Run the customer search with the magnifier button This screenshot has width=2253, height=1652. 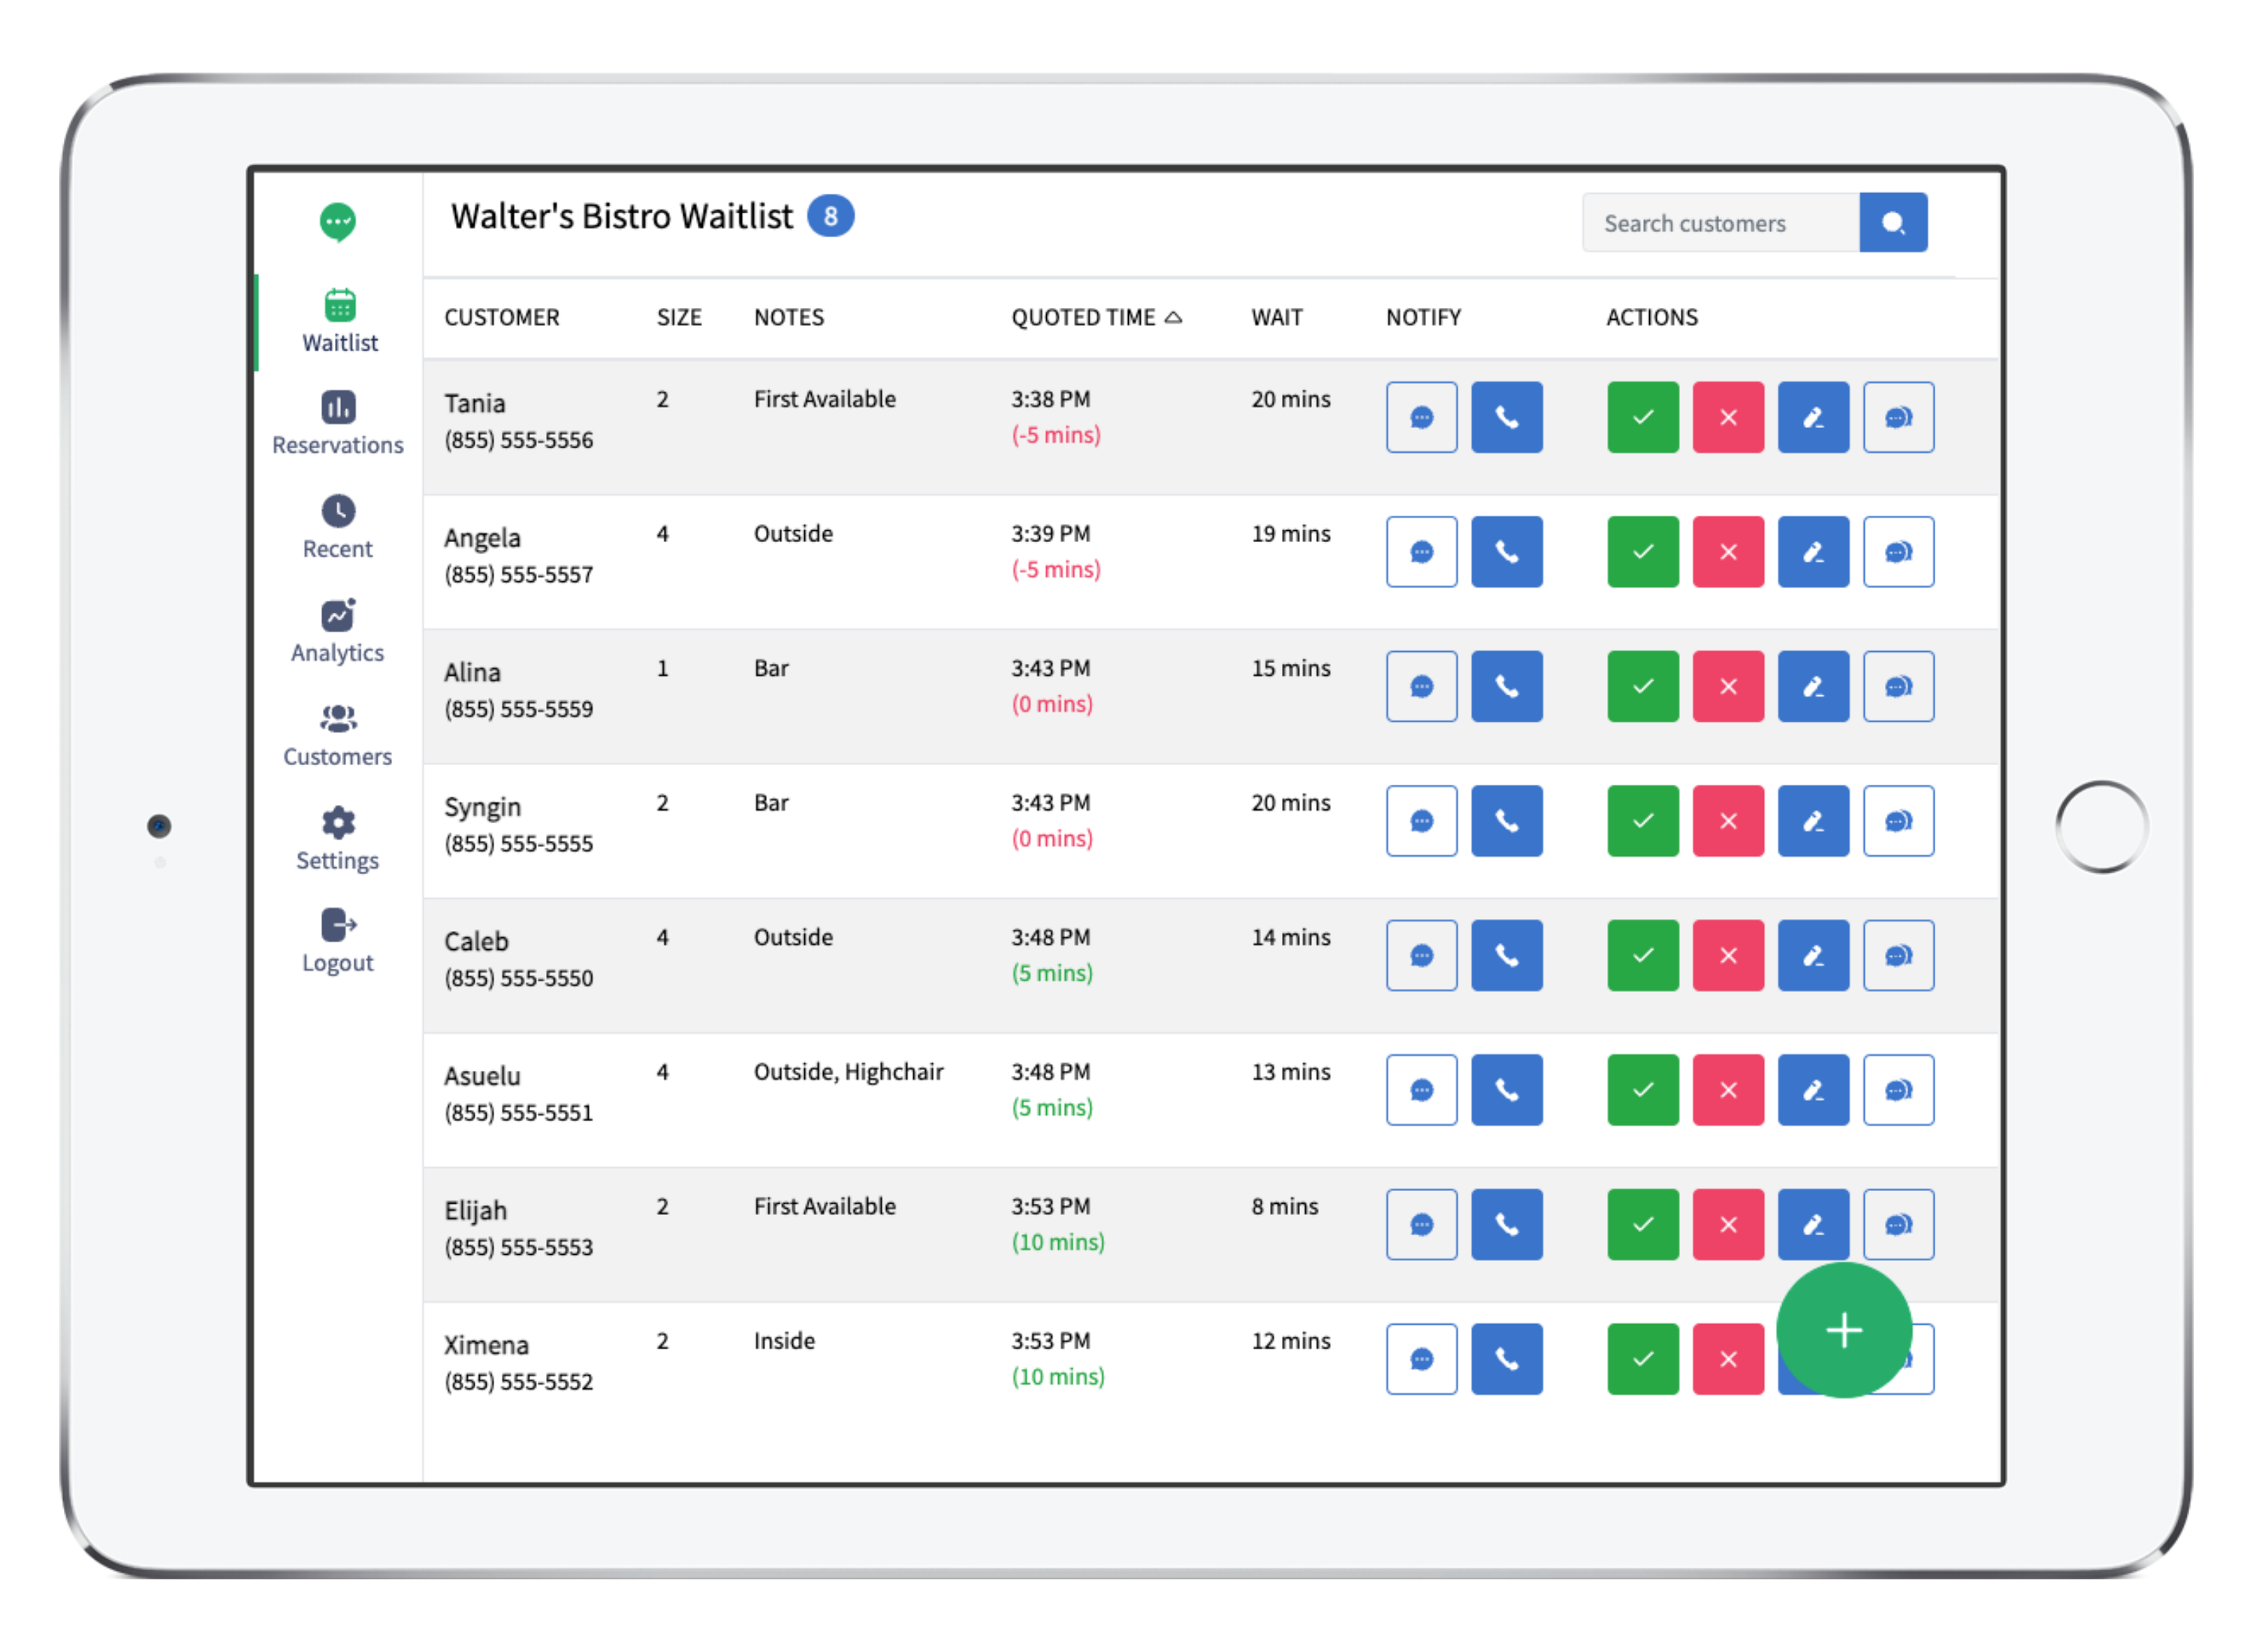coord(1893,222)
